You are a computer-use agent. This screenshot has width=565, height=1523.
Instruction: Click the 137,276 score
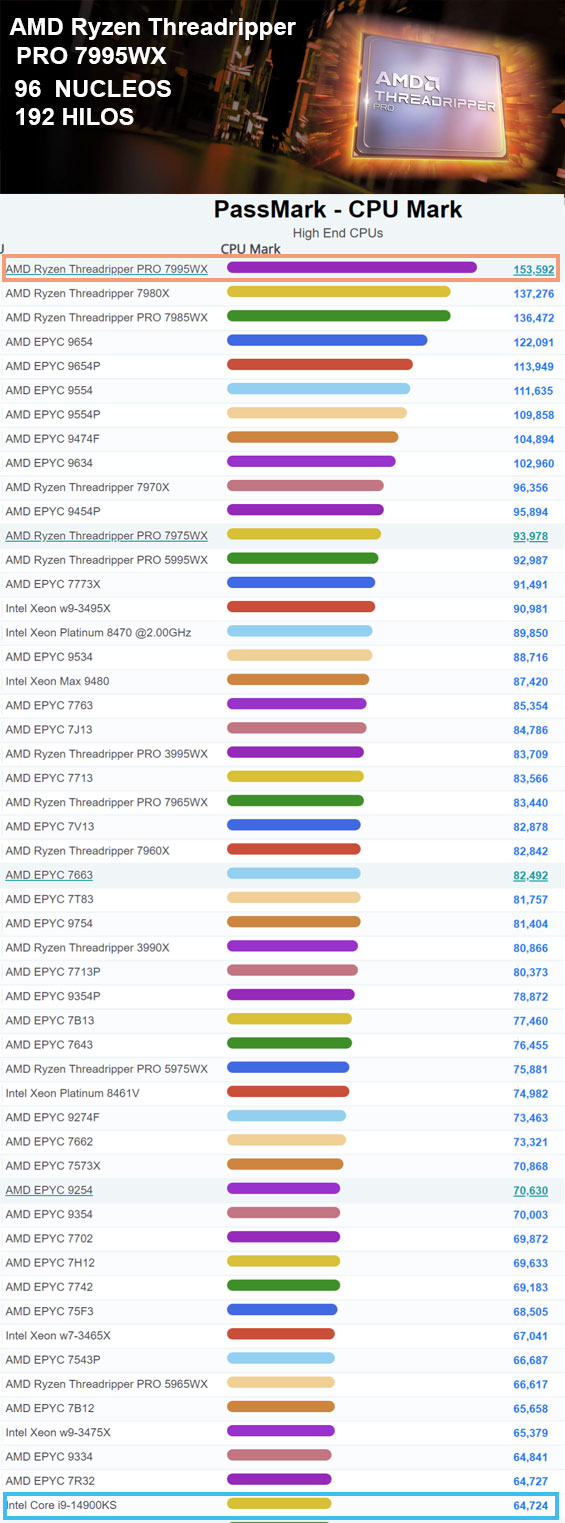(533, 294)
